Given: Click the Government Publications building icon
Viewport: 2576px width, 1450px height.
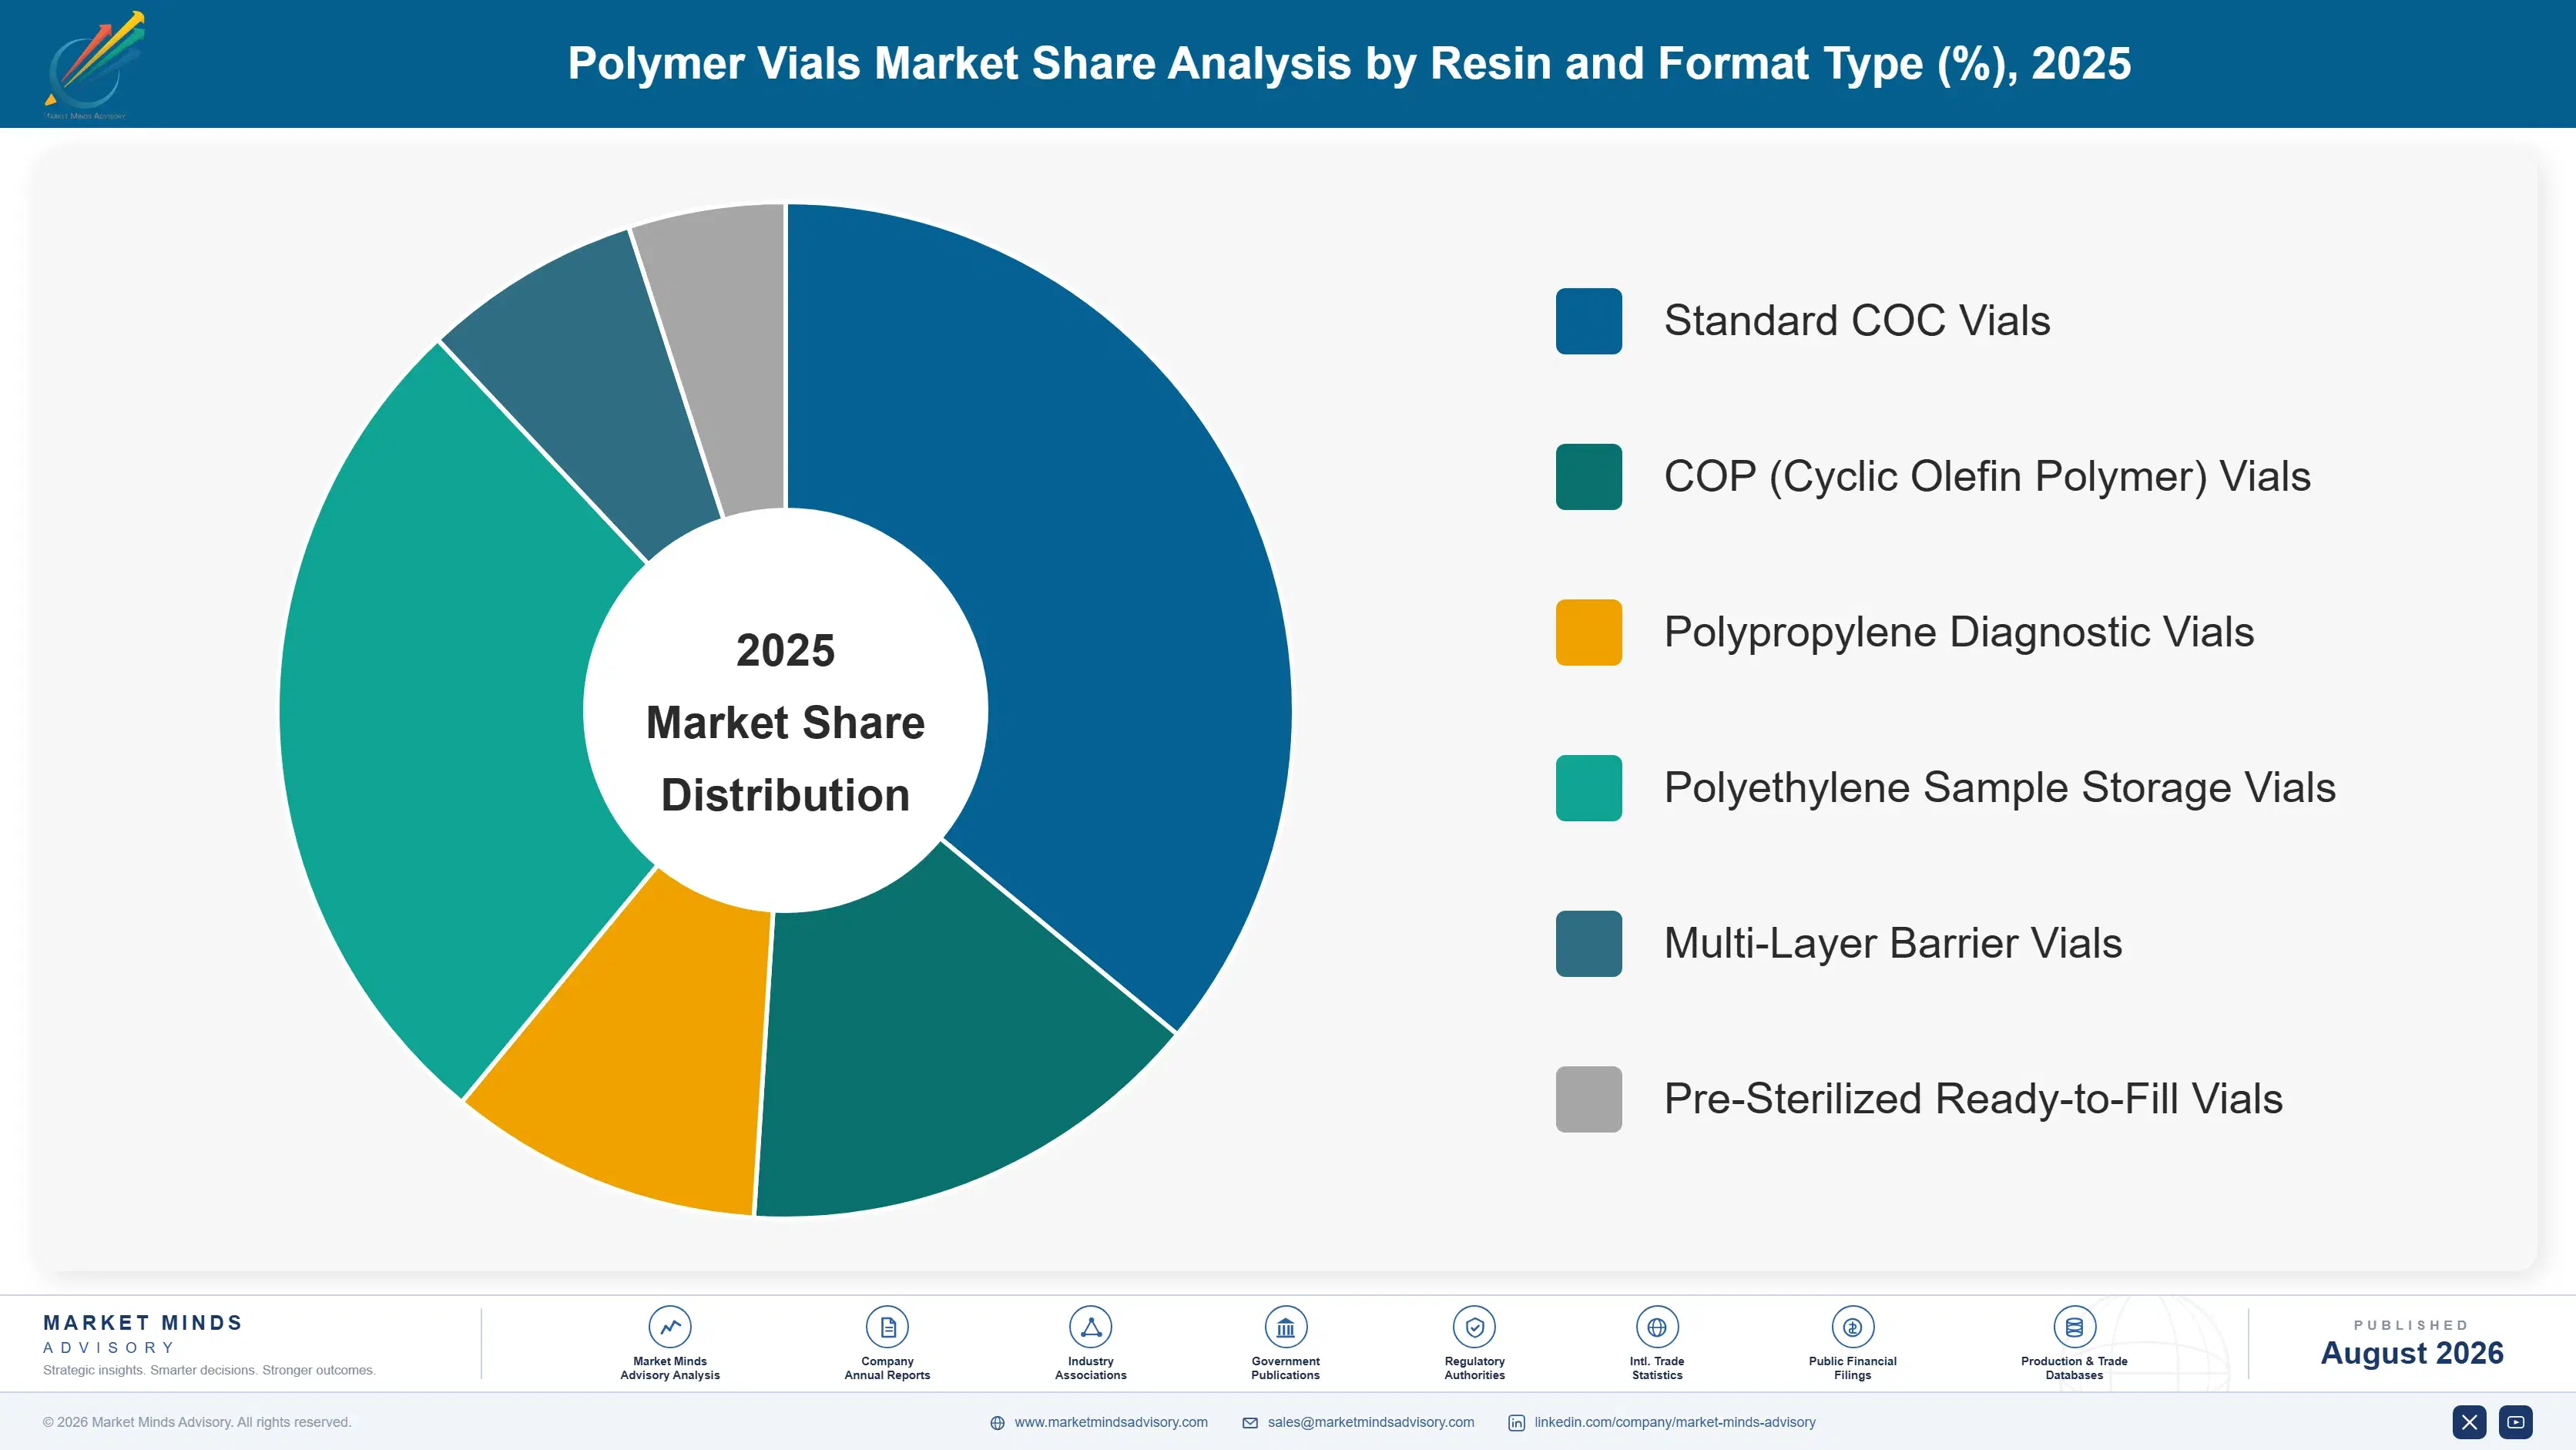Looking at the screenshot, I should (x=1285, y=1327).
